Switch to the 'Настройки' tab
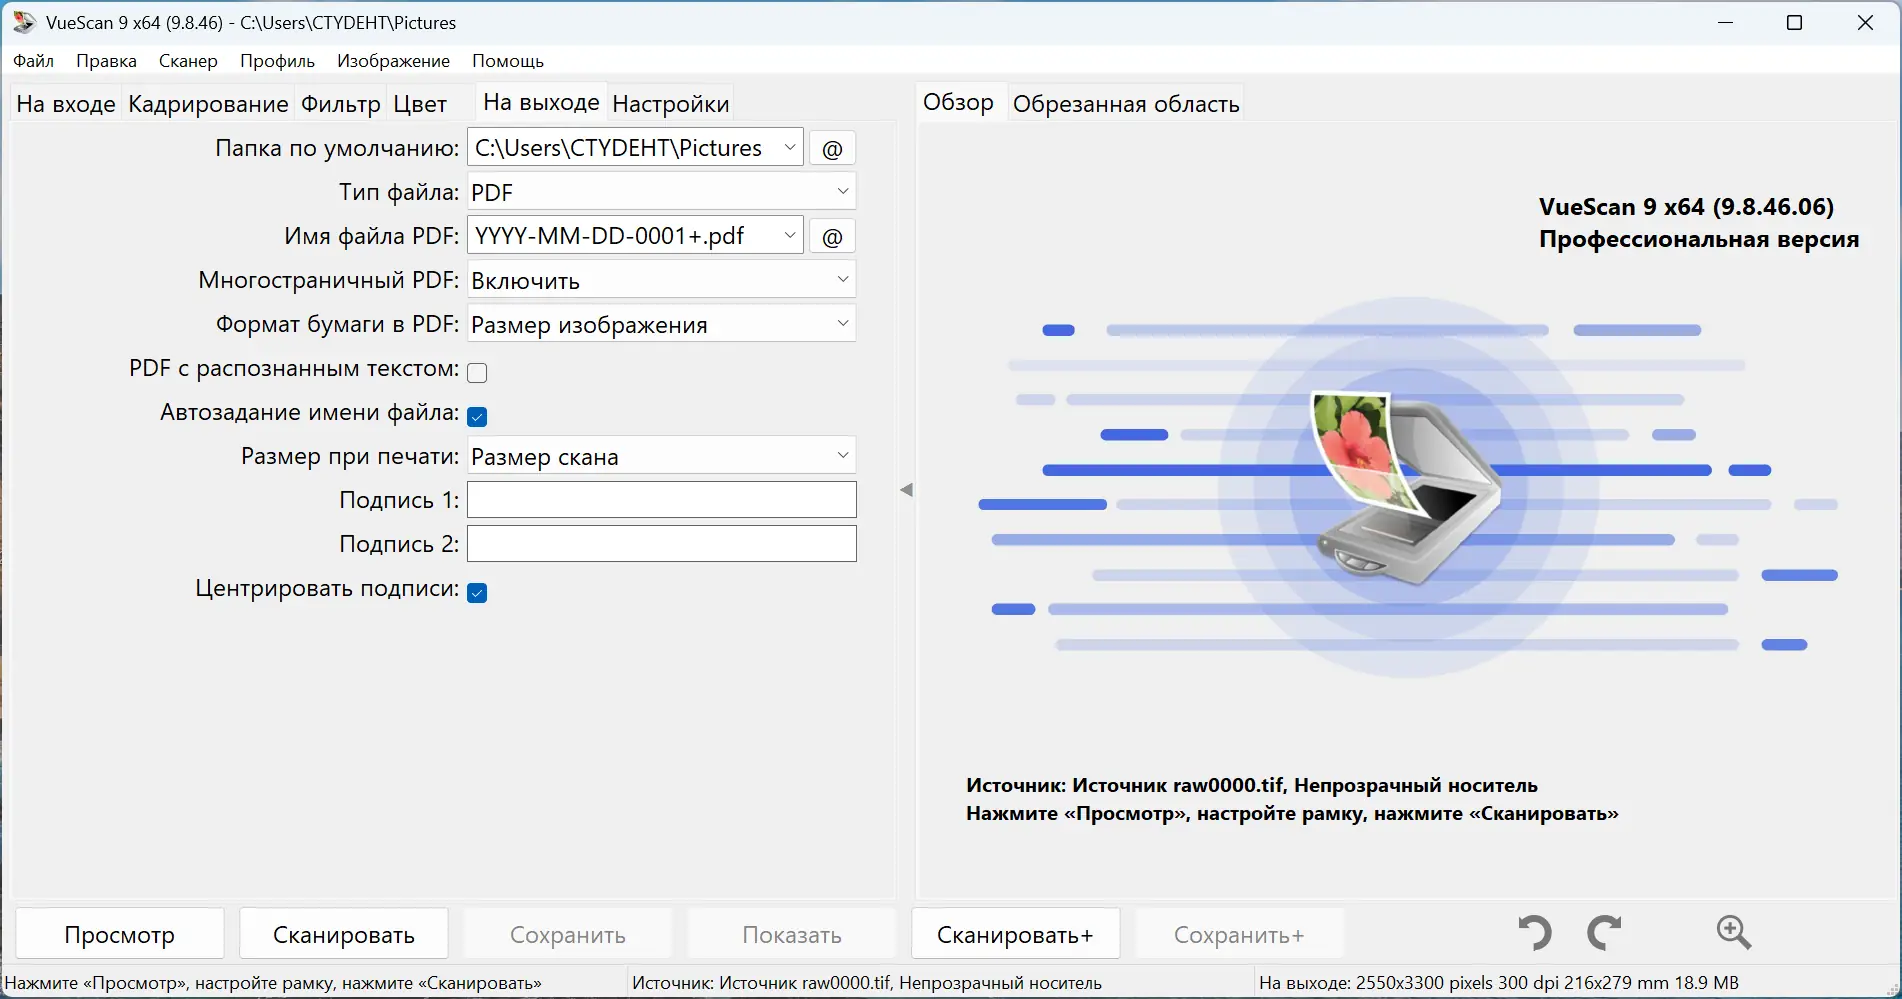This screenshot has height=999, width=1902. click(x=671, y=104)
